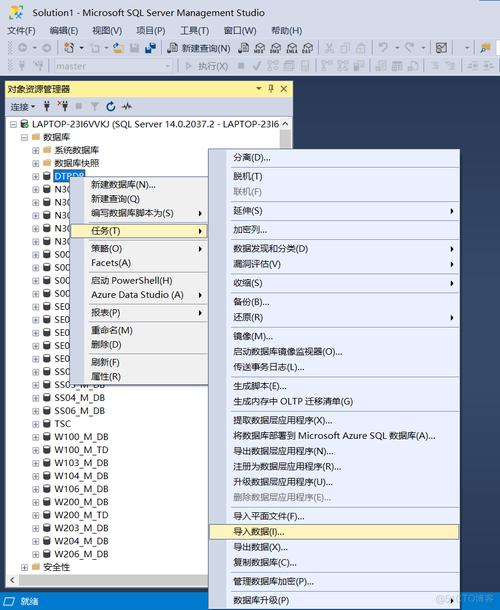
Task: Select the SS04_M_DB database
Action: pos(80,398)
